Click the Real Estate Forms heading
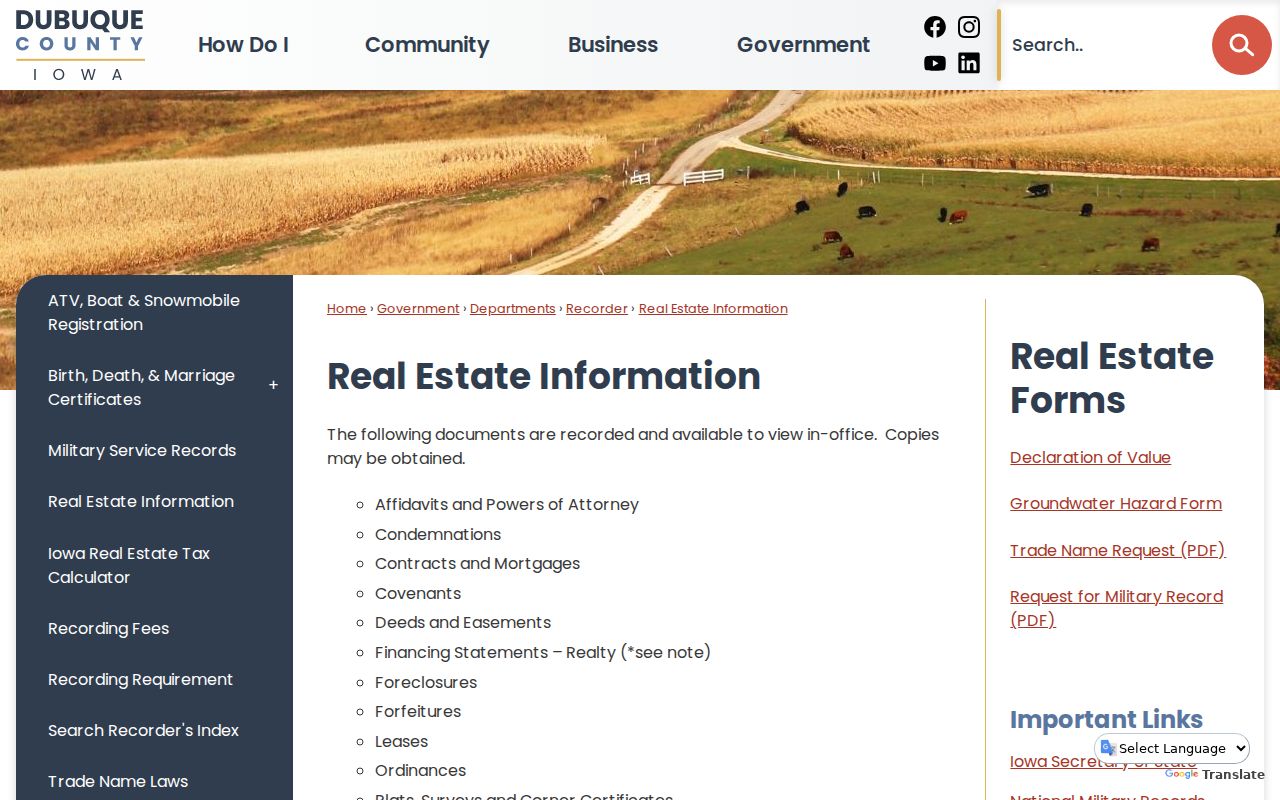This screenshot has width=1280, height=800. point(1112,378)
